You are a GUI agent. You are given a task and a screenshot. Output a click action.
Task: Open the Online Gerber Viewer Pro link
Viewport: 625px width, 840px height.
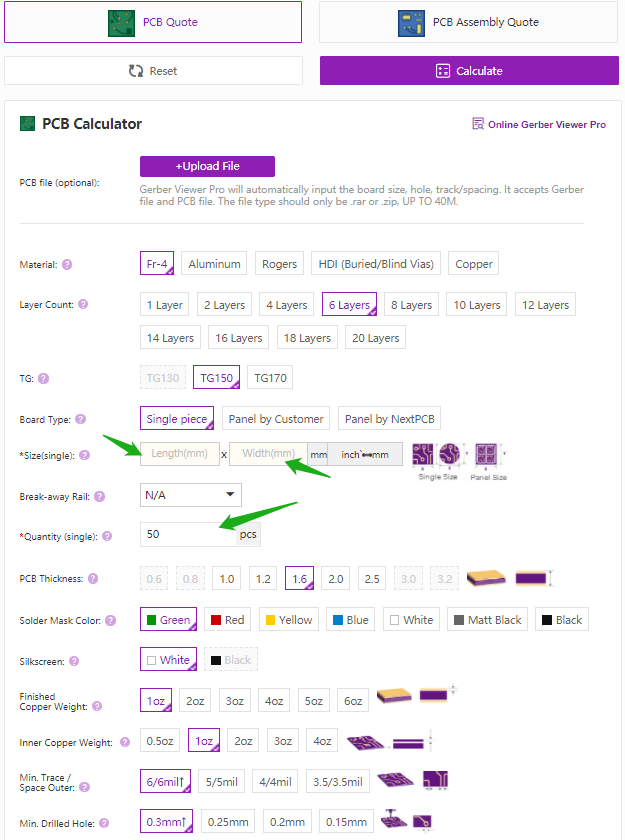pos(539,125)
